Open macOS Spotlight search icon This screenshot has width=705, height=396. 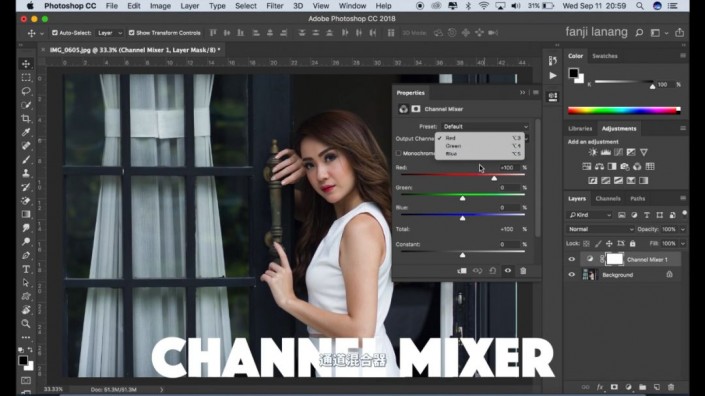(639, 6)
